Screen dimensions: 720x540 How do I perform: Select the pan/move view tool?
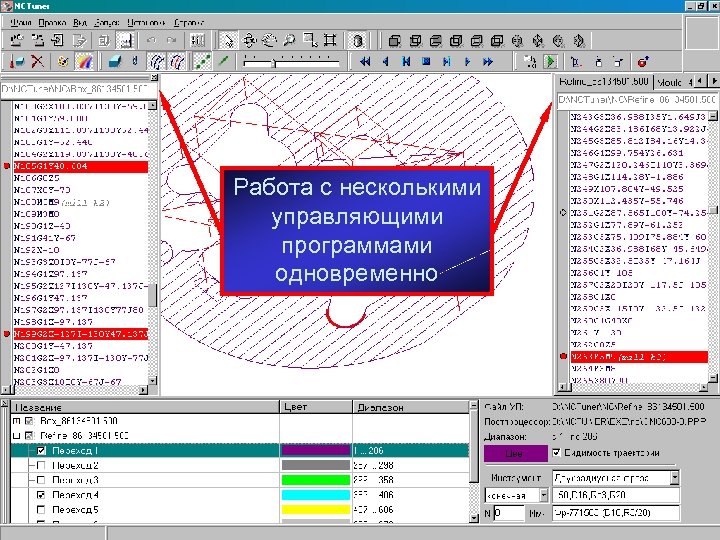point(249,40)
